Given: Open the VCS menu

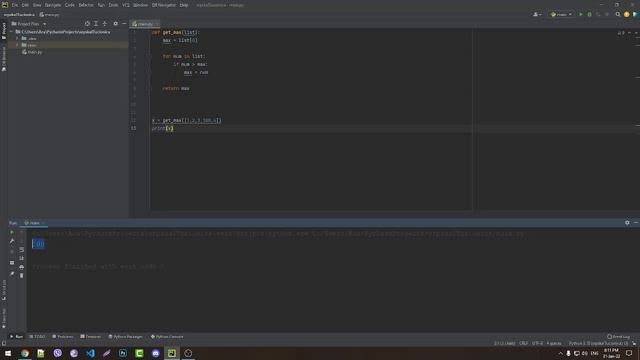Looking at the screenshot, I should coord(126,5).
